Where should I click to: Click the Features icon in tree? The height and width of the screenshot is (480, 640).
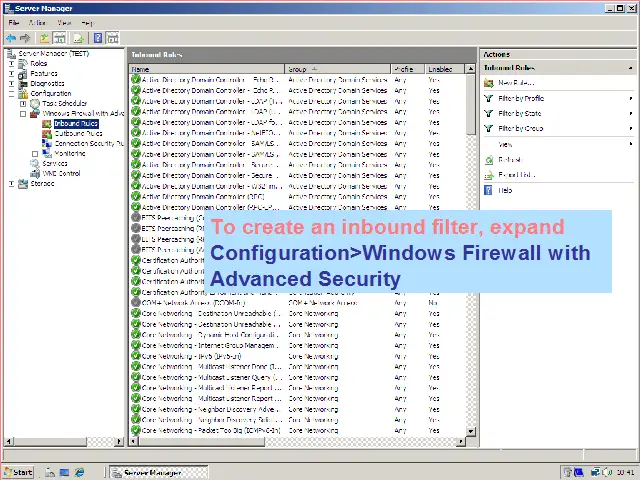23,73
